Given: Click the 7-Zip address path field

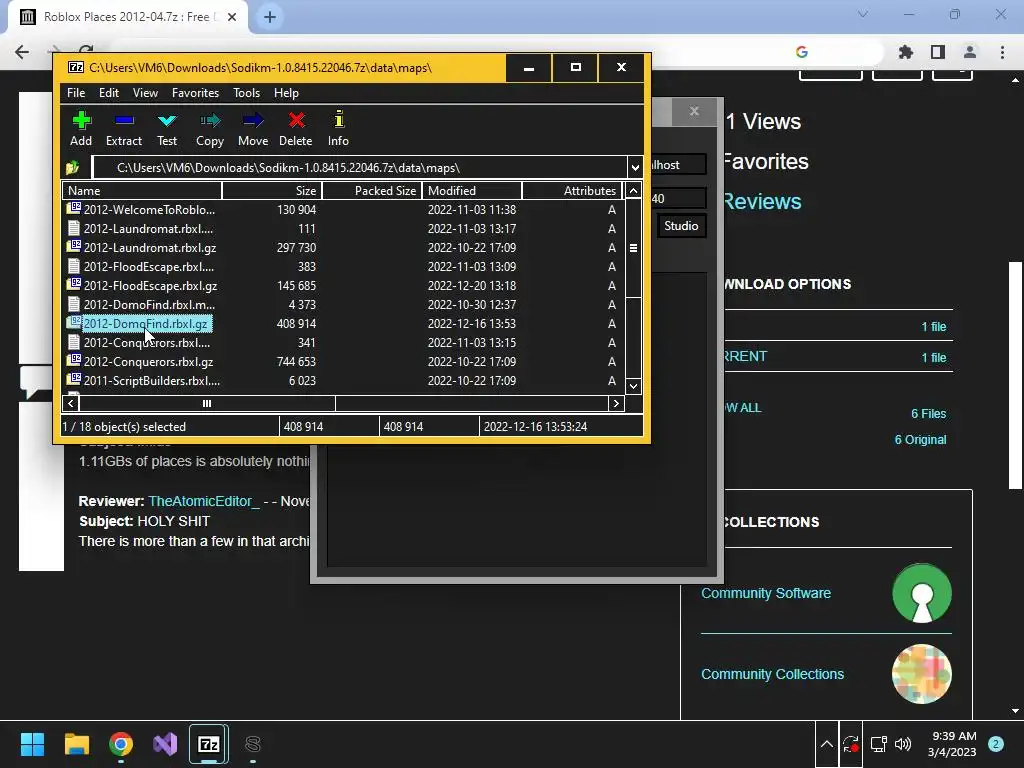Looking at the screenshot, I should point(360,168).
